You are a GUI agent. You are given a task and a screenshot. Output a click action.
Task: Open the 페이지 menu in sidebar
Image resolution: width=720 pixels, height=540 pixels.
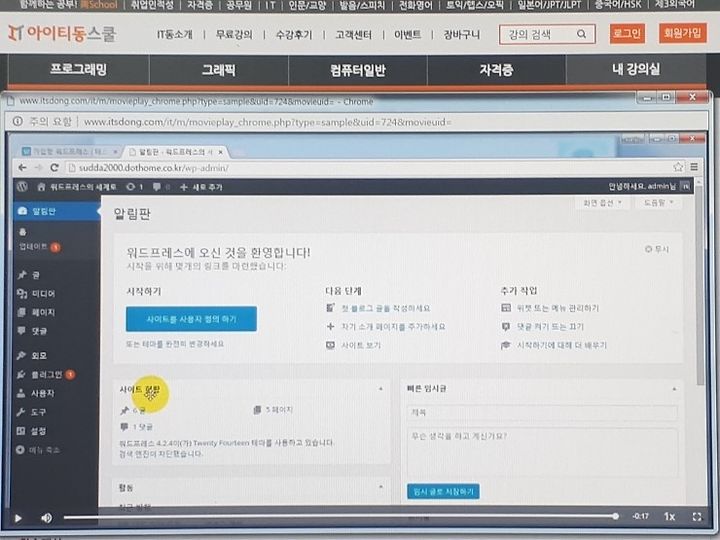pos(36,312)
